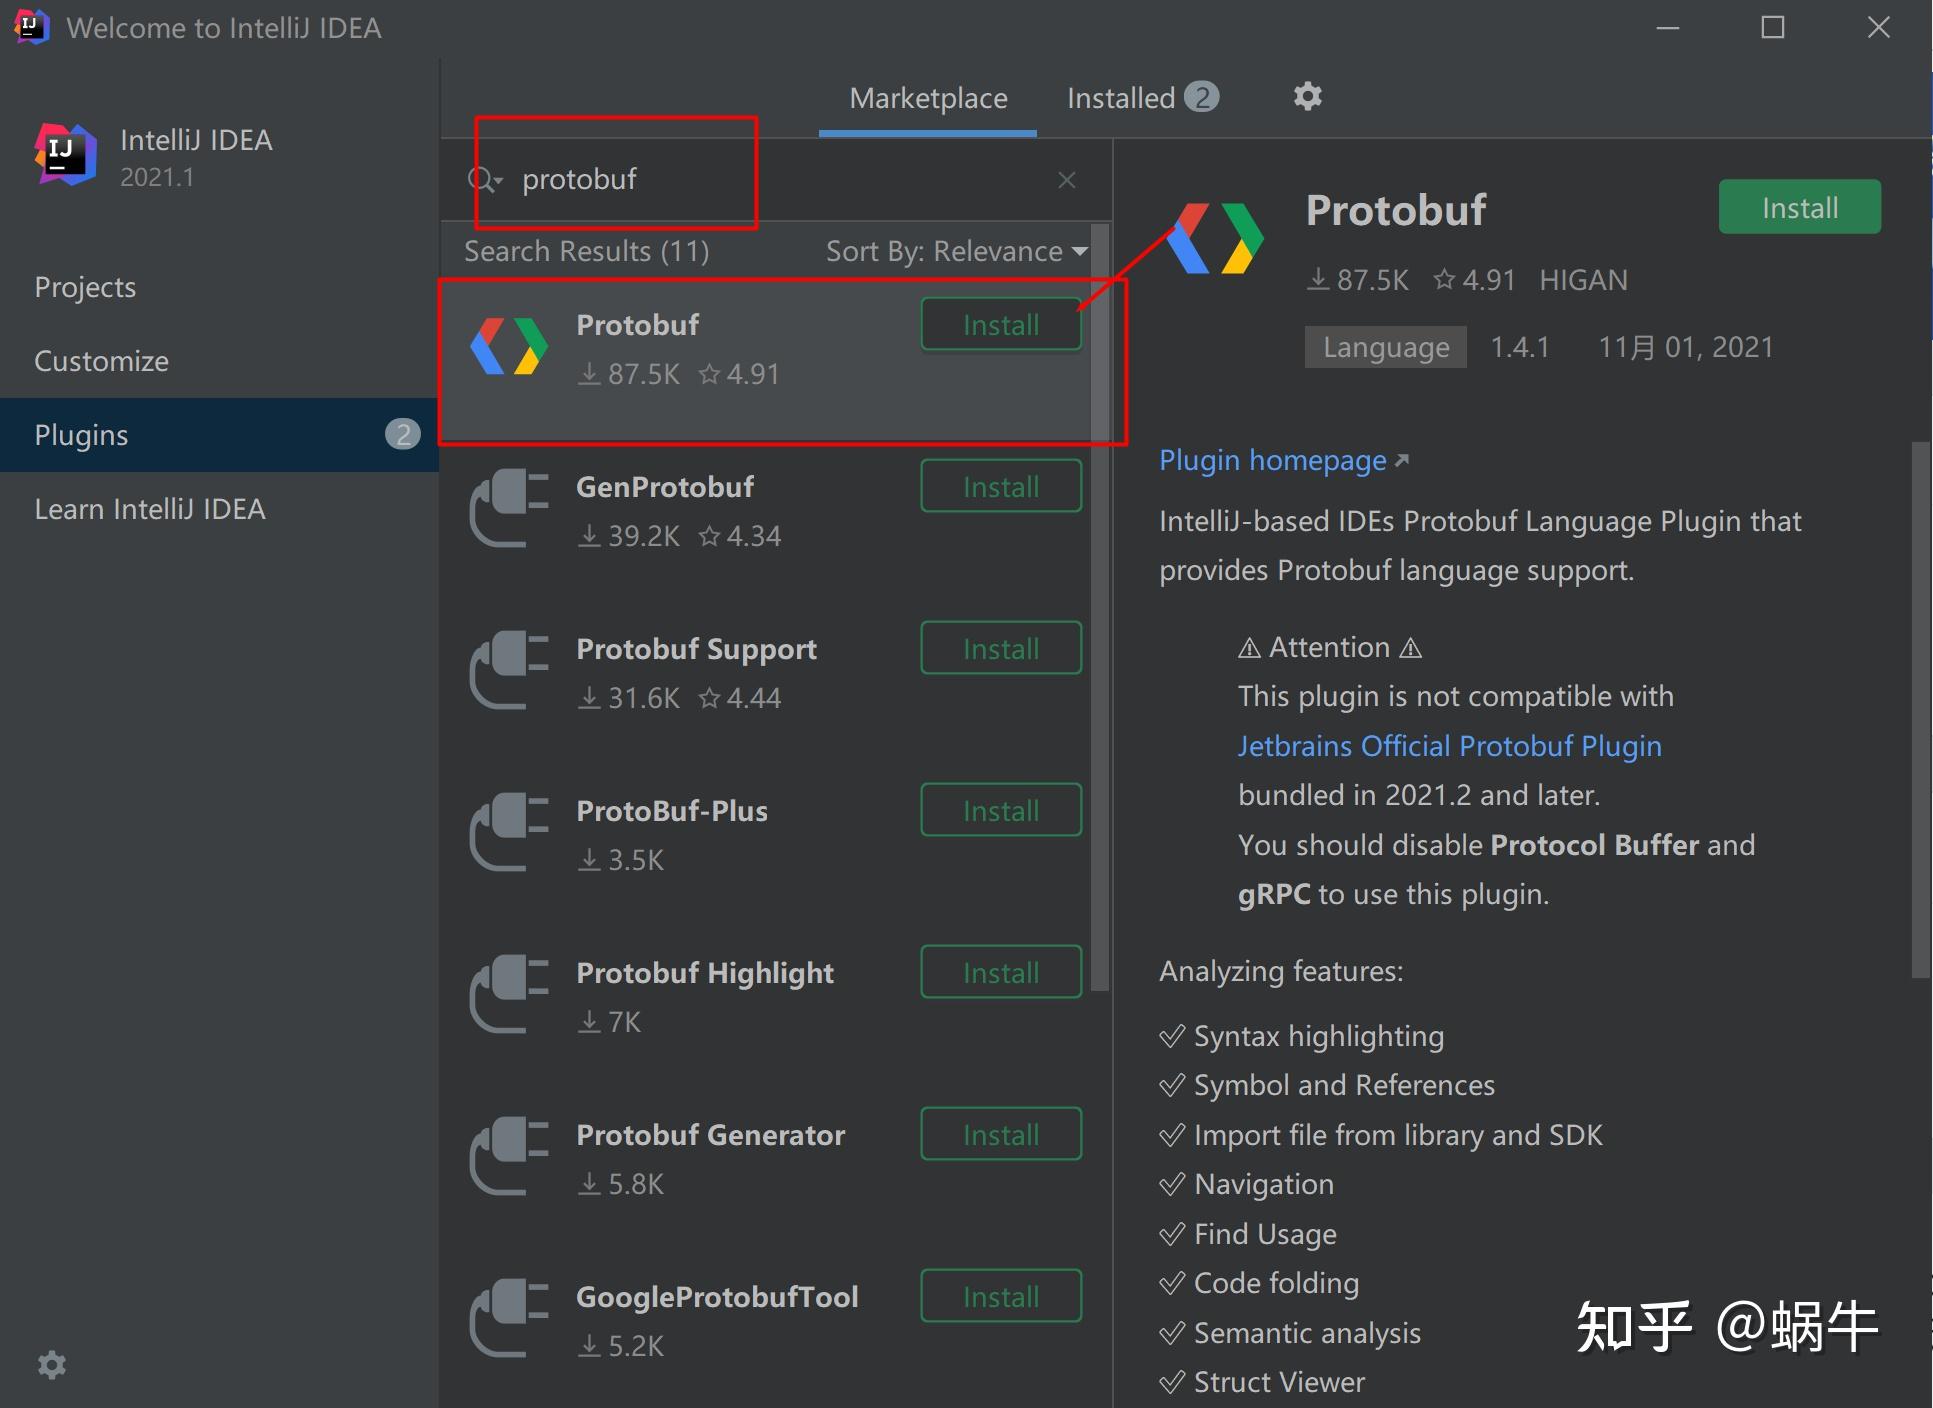
Task: Select the GenProtobuf result row title
Action: tap(665, 487)
